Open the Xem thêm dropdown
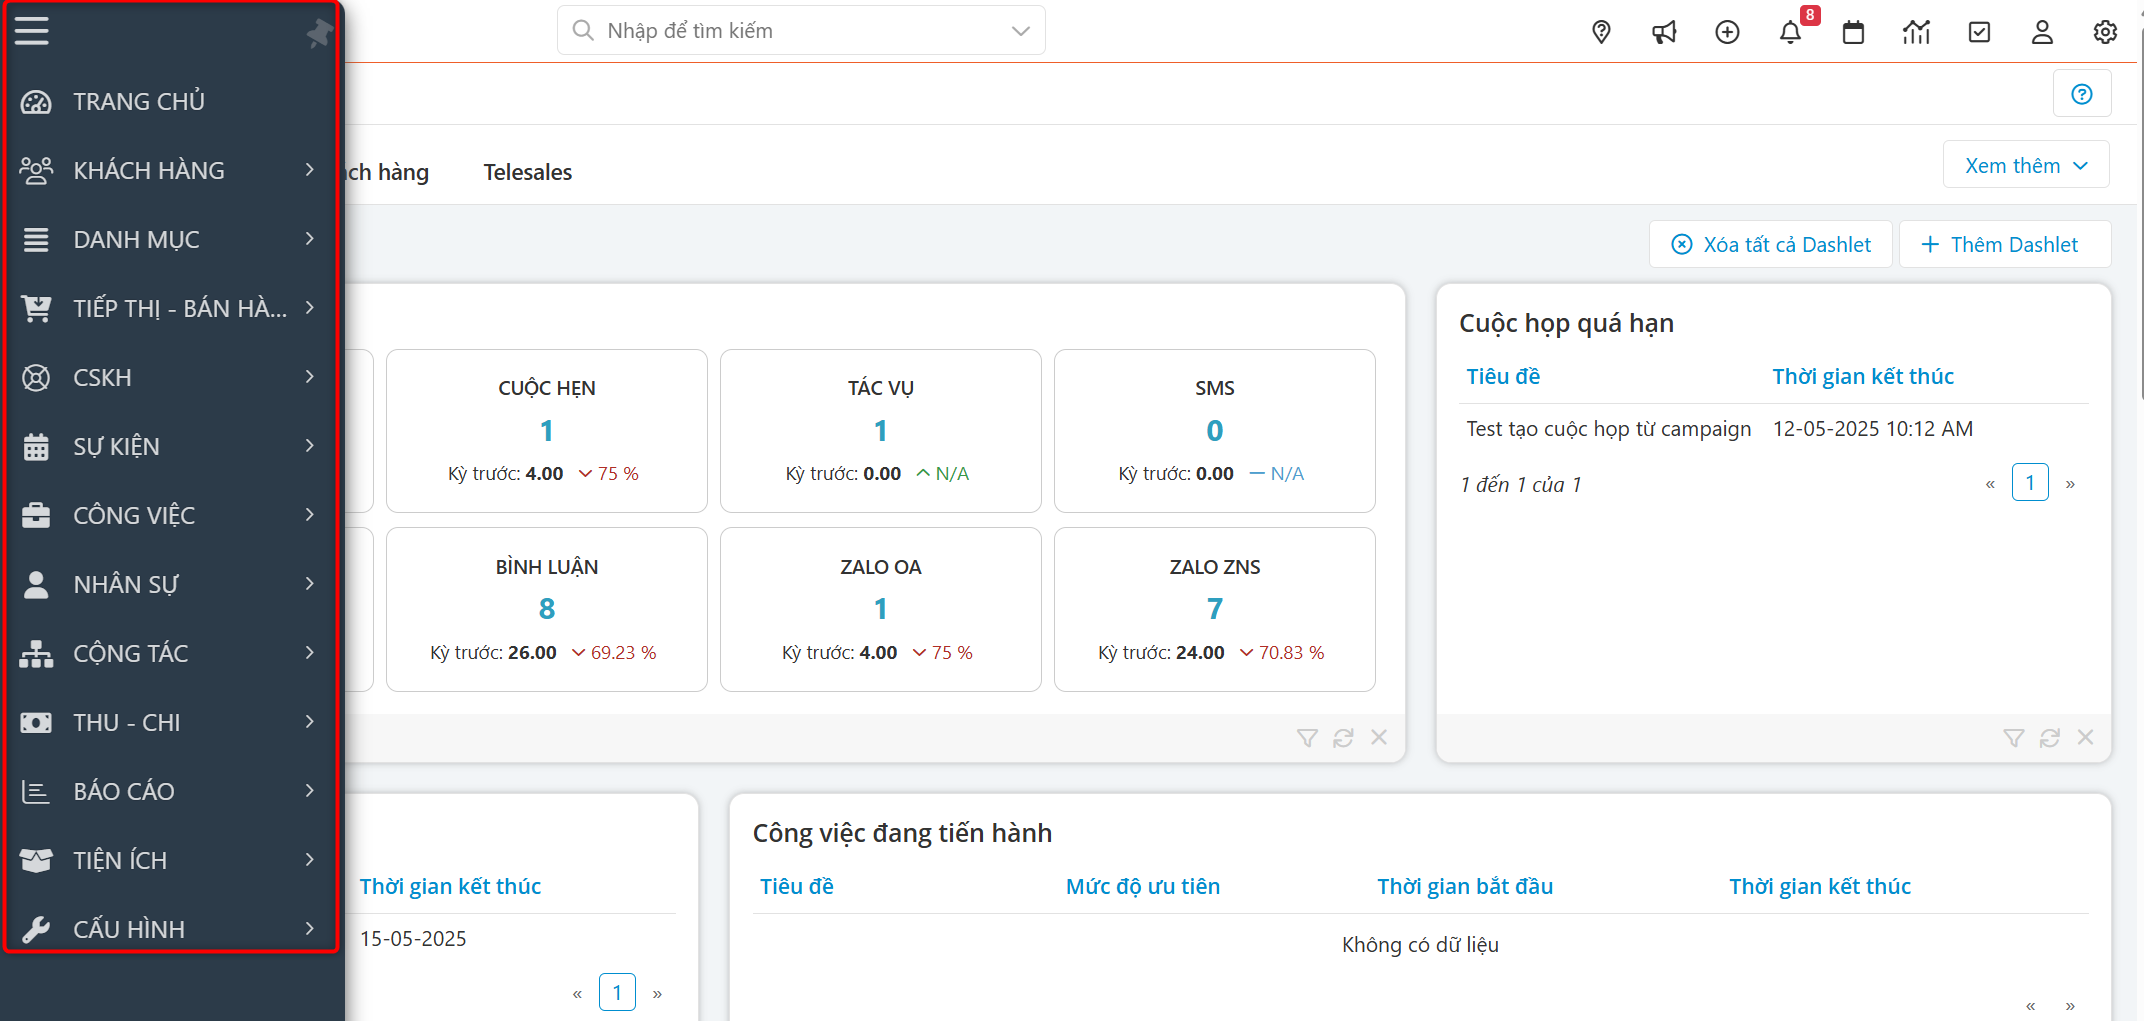The width and height of the screenshot is (2144, 1021). click(x=2025, y=165)
